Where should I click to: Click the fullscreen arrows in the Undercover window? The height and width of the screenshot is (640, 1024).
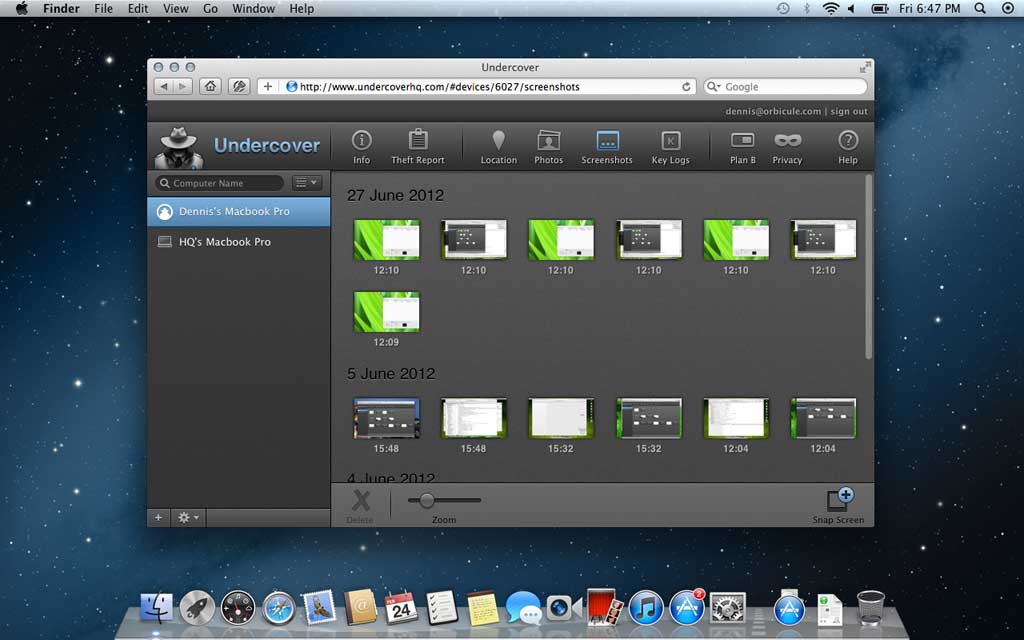click(x=865, y=67)
